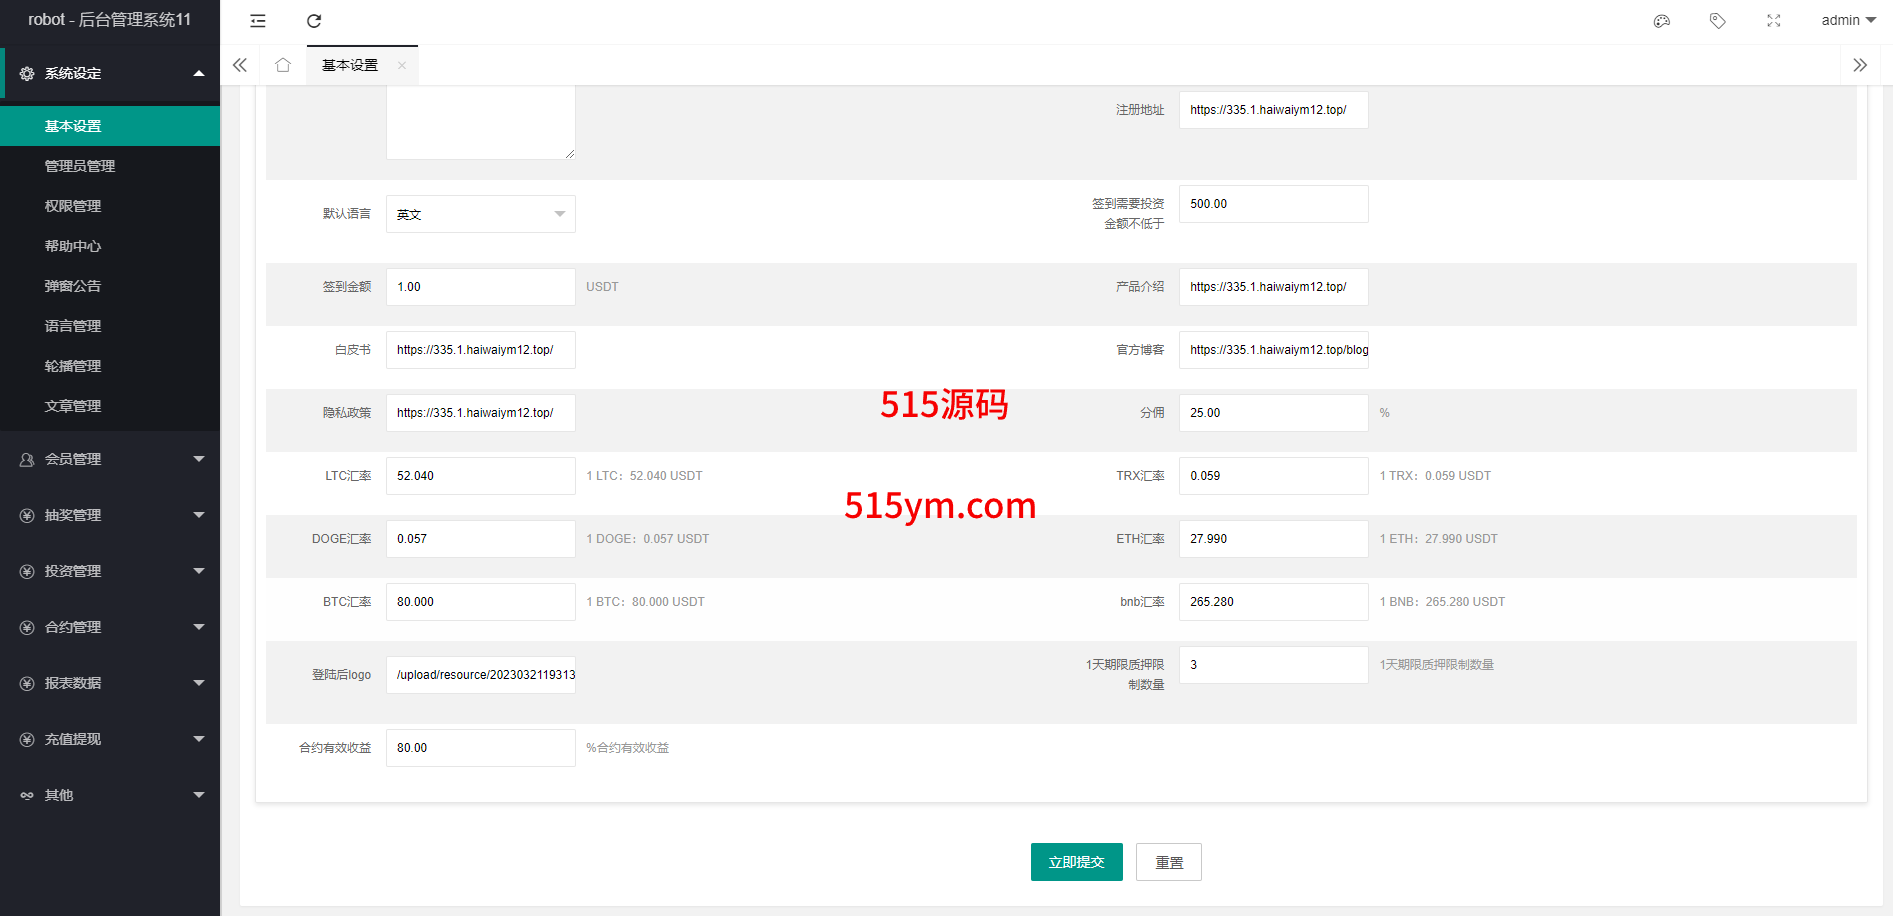Expand the 会员管理 menu

tap(110, 459)
